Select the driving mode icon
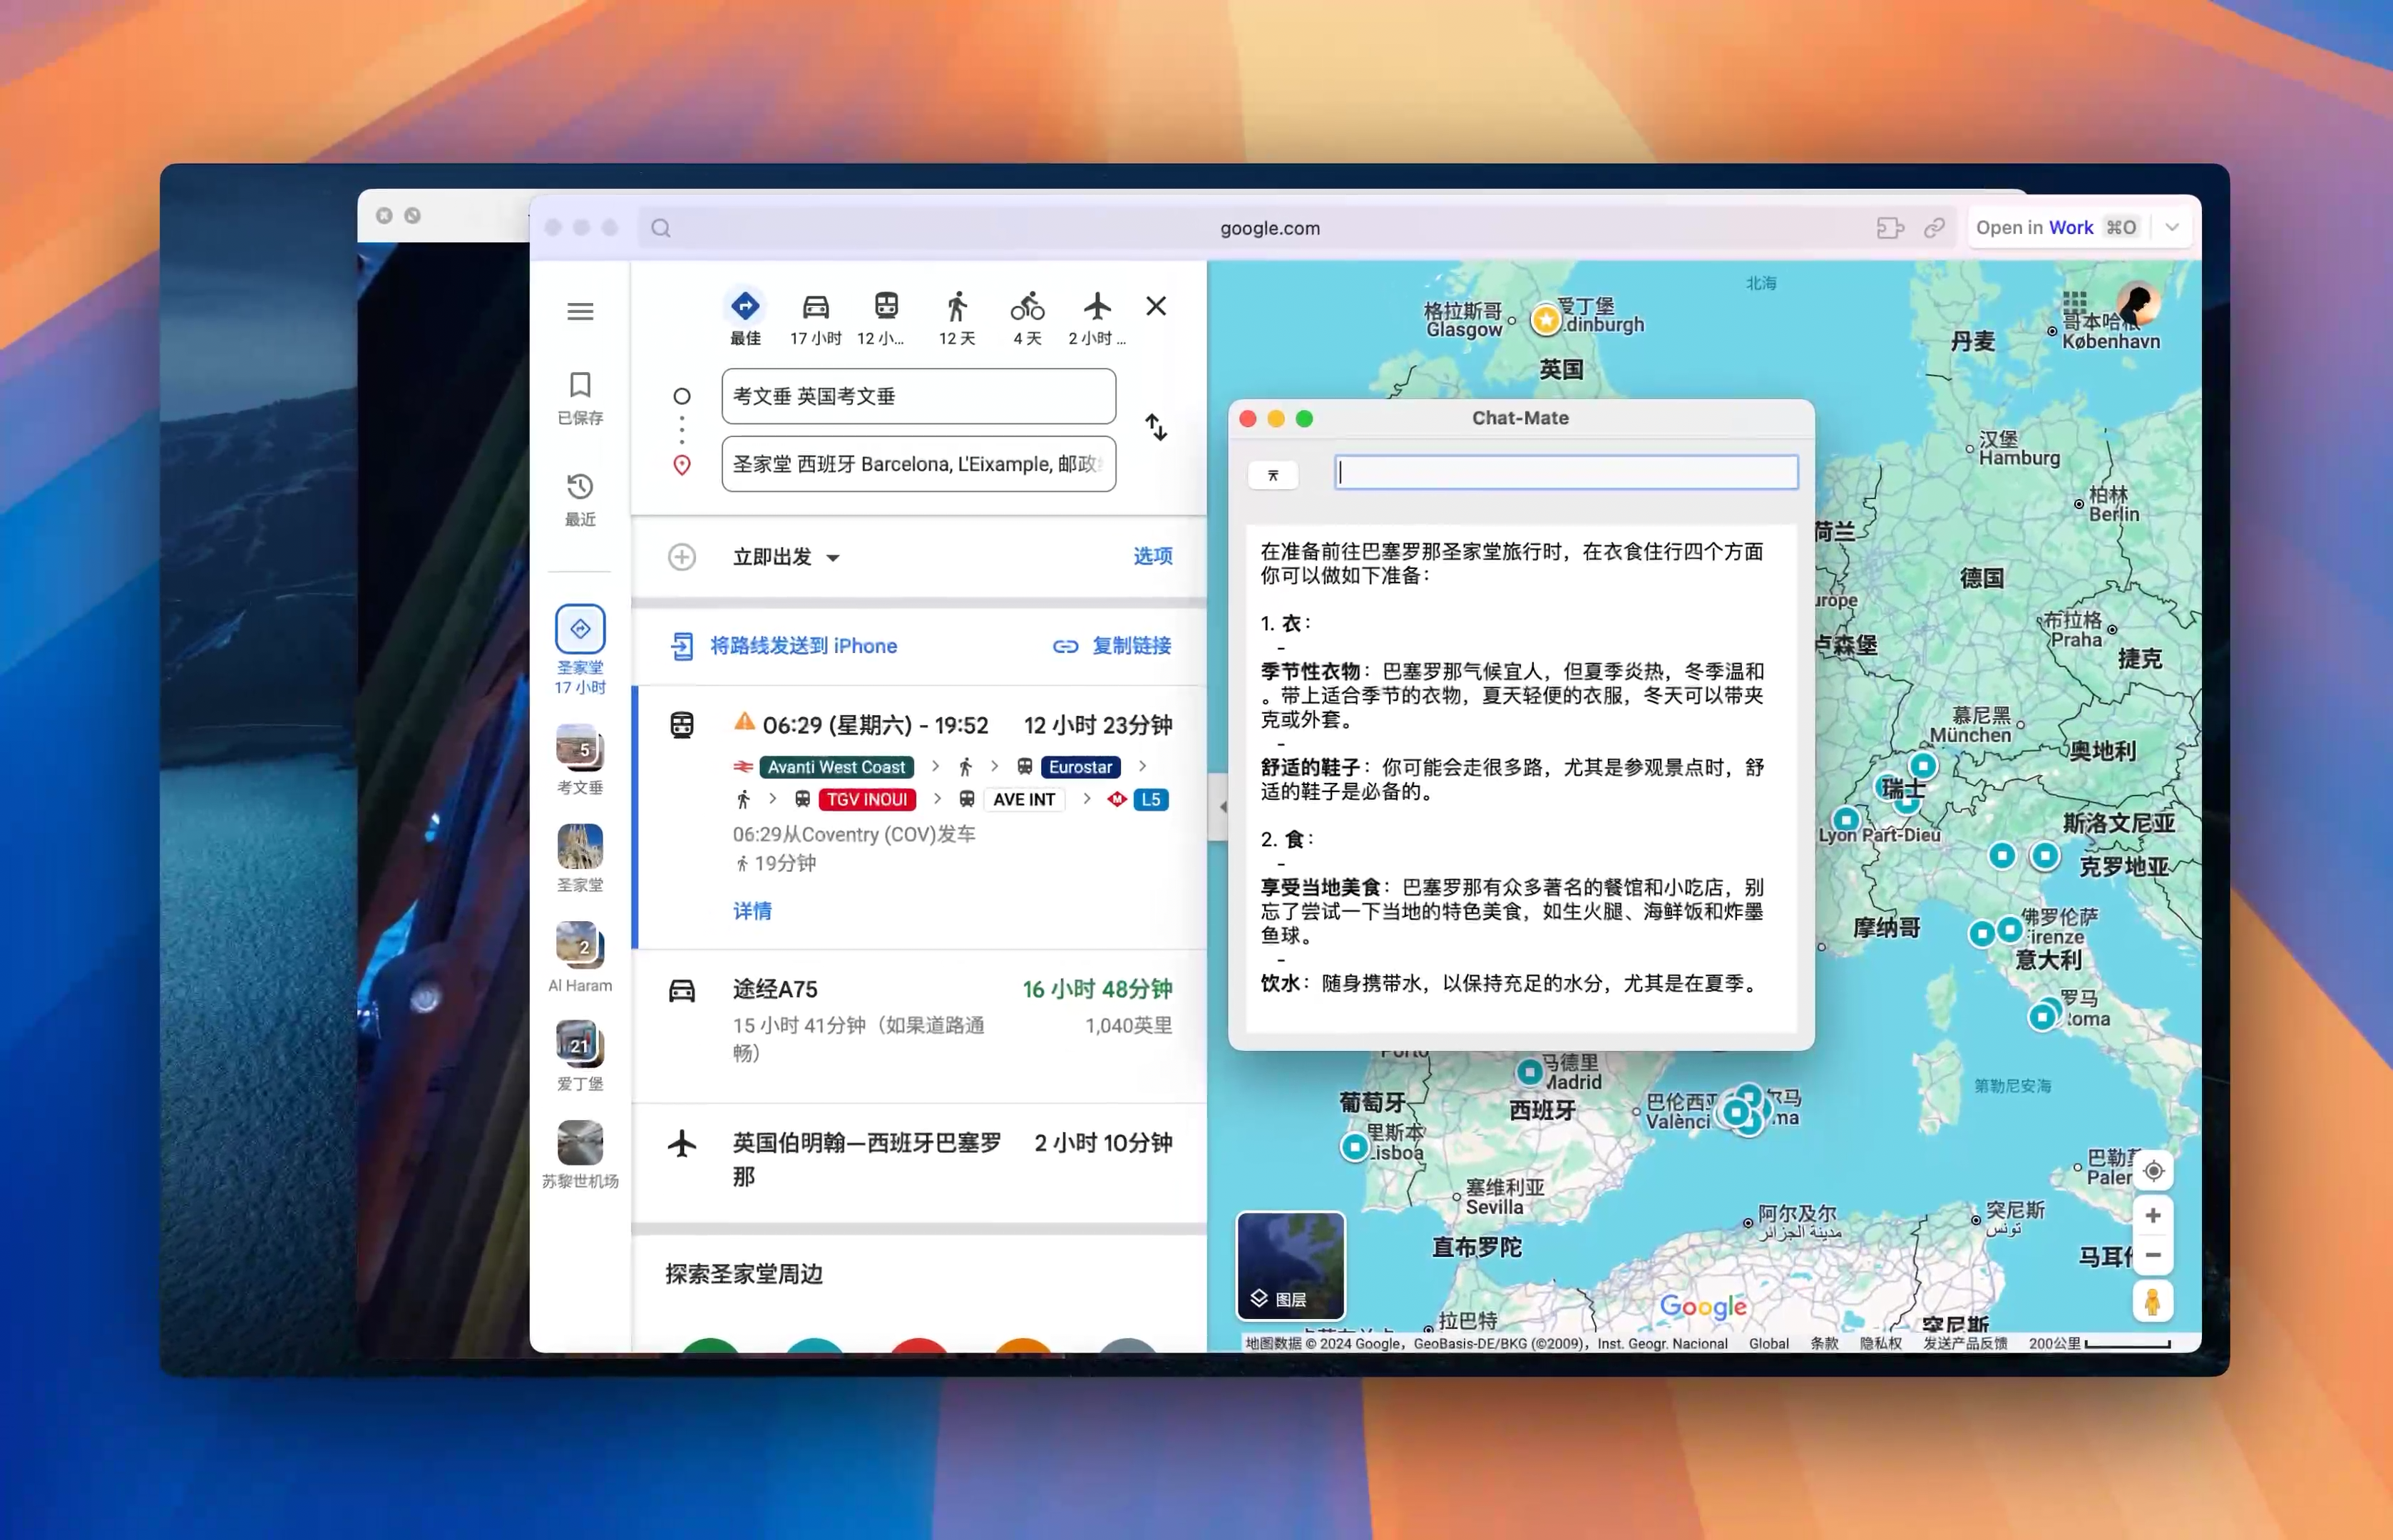The height and width of the screenshot is (1540, 2393). tap(815, 308)
